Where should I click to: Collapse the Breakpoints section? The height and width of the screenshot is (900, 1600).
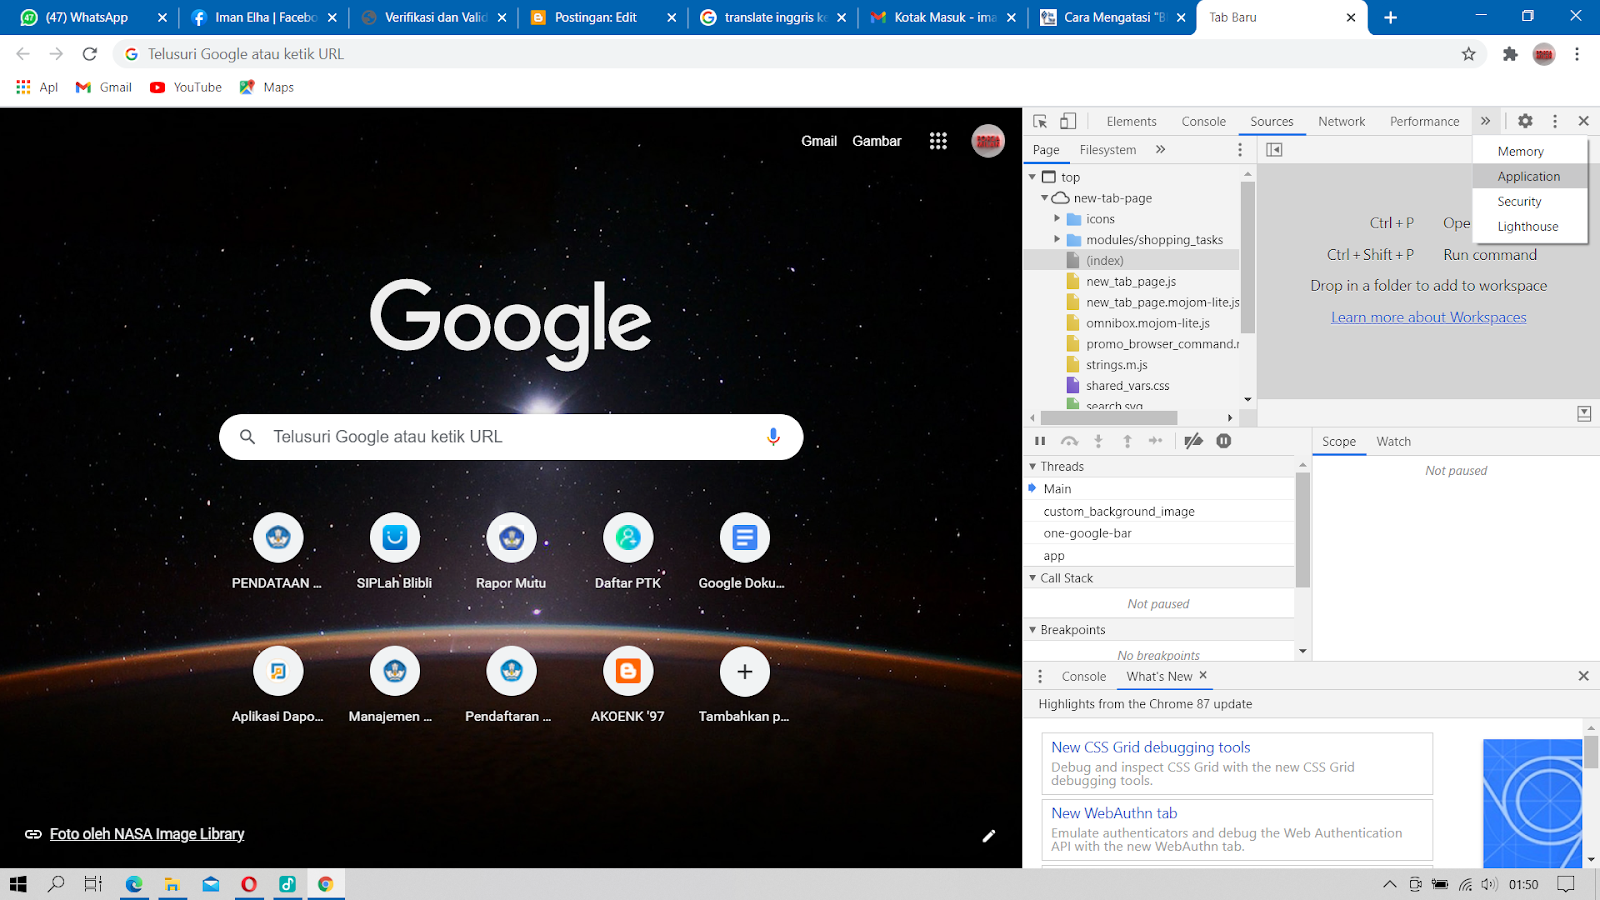tap(1033, 630)
